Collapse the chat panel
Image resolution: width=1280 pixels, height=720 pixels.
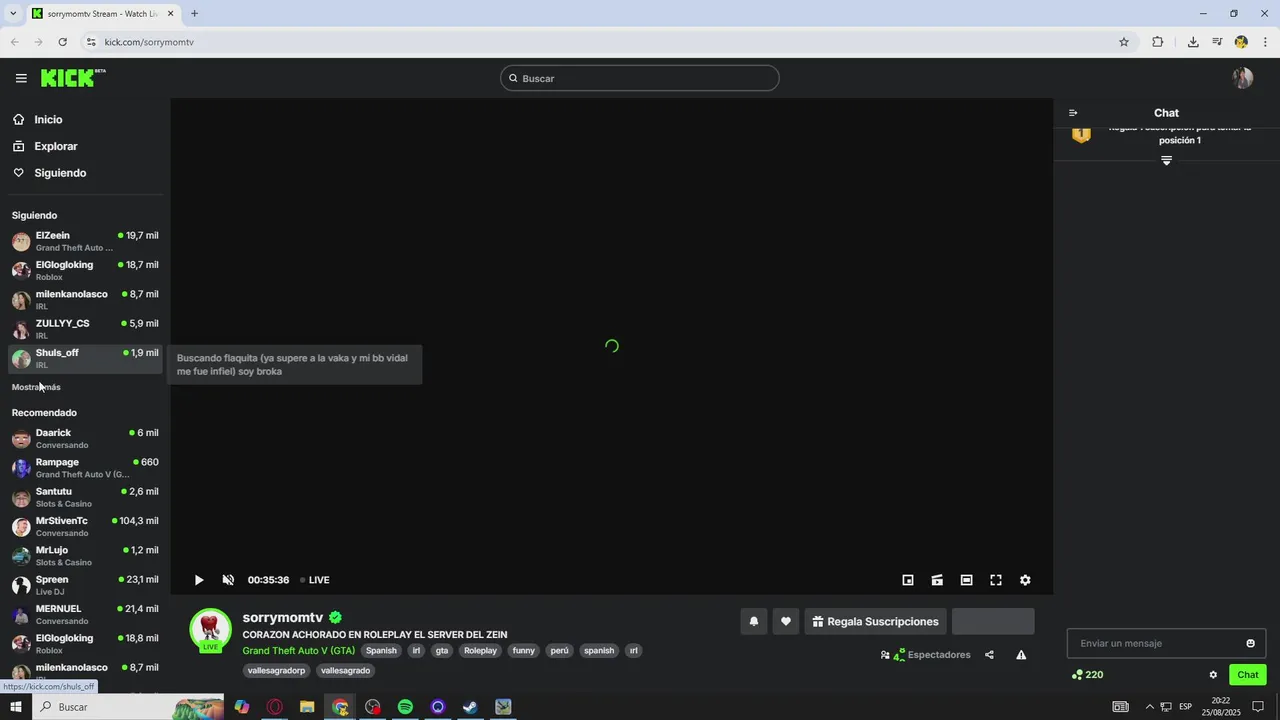click(x=1073, y=113)
